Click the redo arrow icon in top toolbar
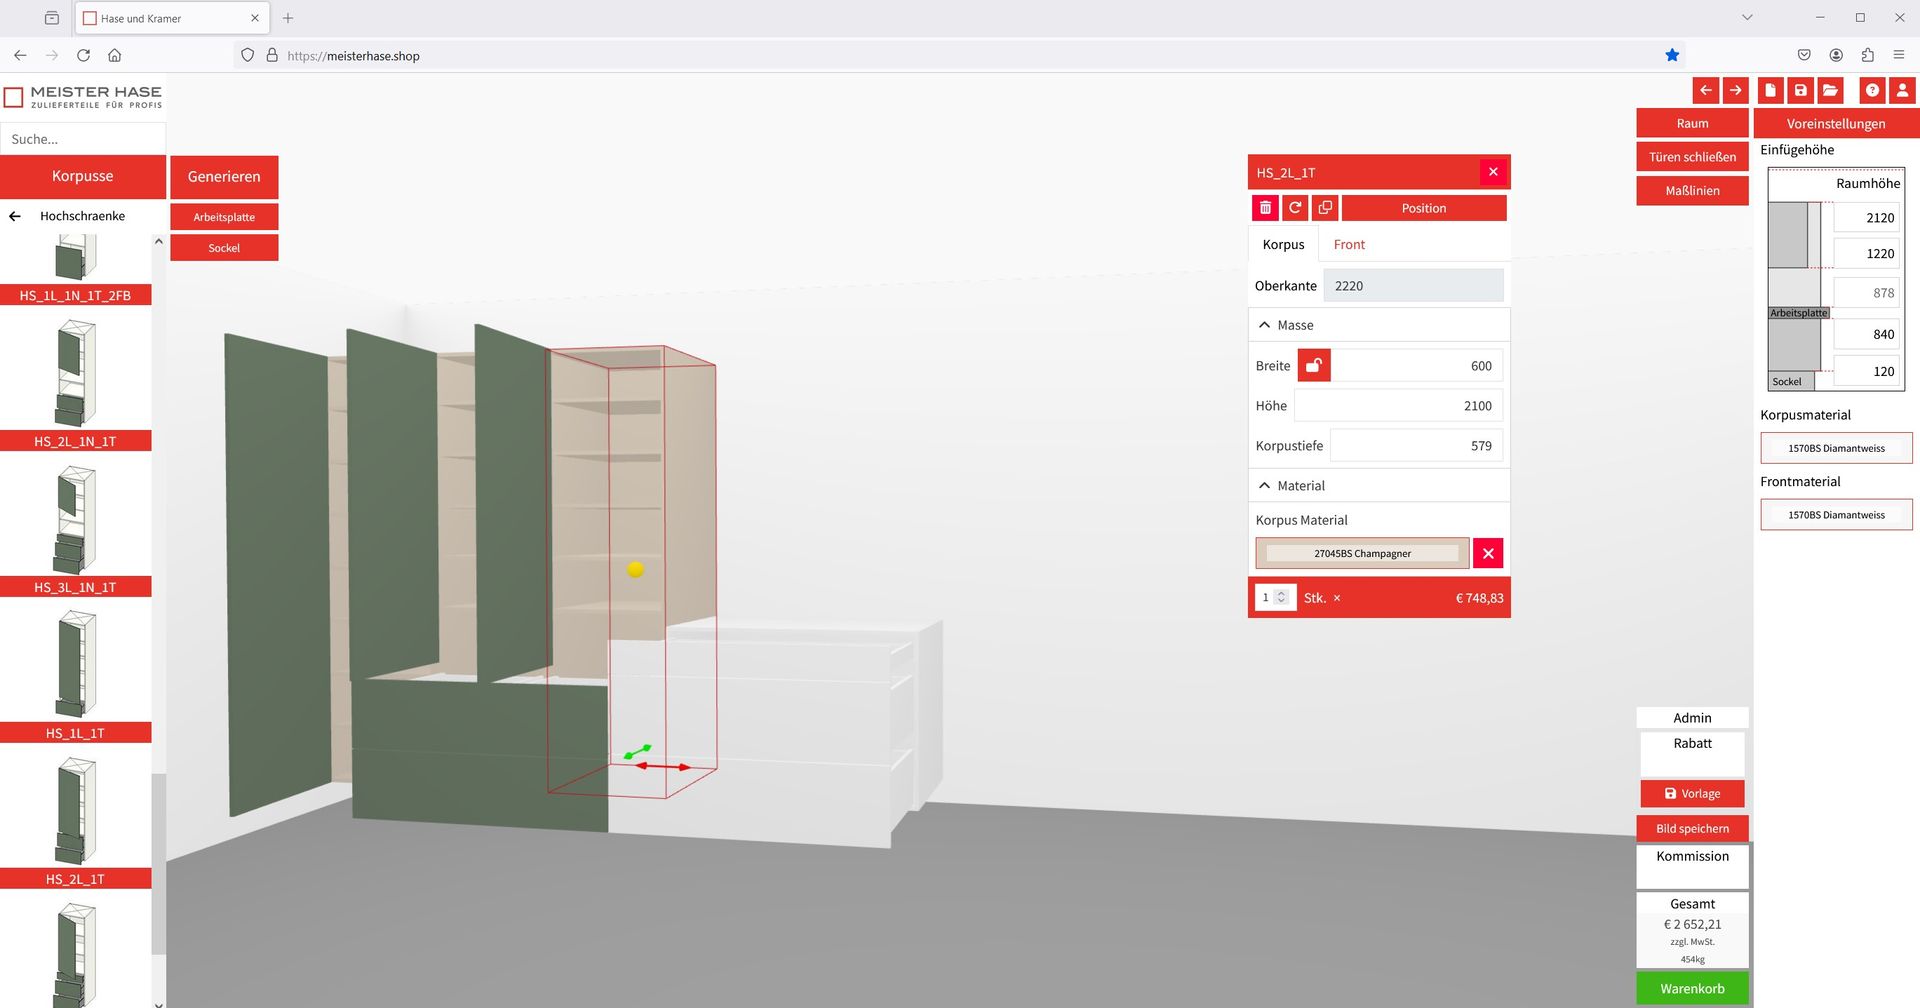The image size is (1920, 1008). coord(1736,90)
